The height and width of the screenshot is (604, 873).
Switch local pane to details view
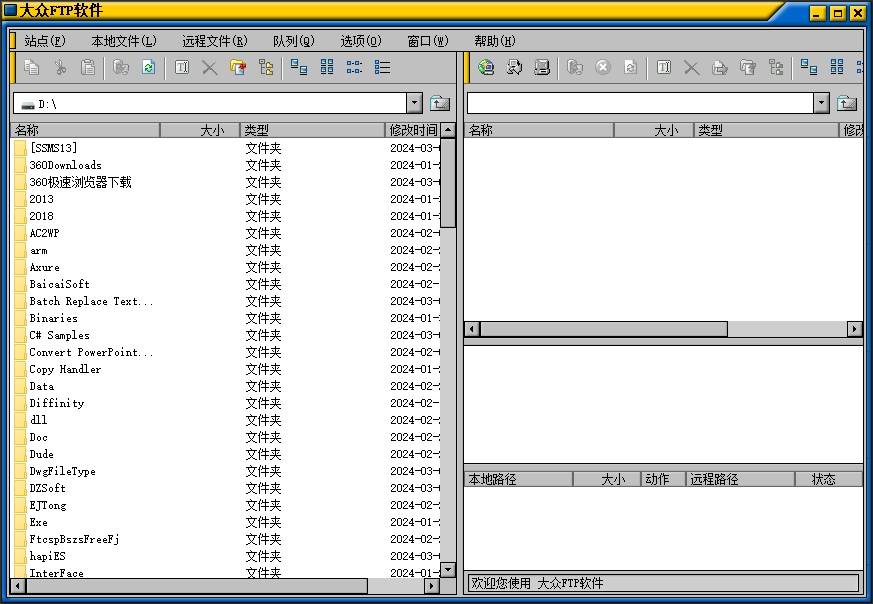[382, 68]
